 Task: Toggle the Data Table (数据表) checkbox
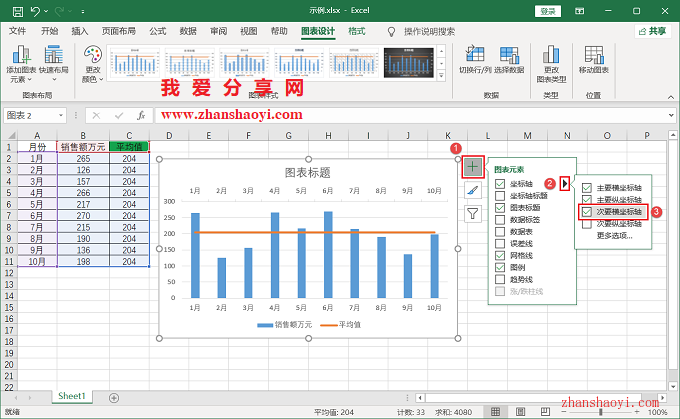[x=500, y=232]
